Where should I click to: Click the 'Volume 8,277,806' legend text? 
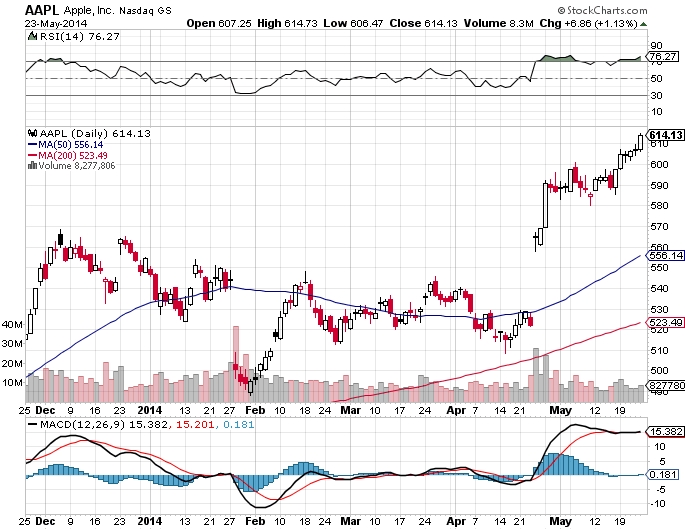tap(77, 166)
